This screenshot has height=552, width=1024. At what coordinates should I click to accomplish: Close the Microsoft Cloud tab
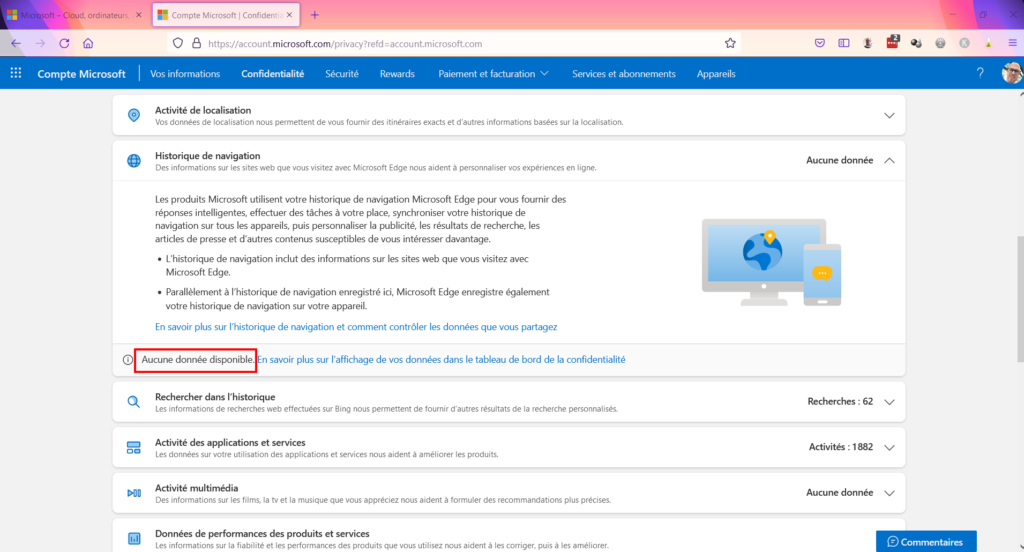(x=138, y=14)
